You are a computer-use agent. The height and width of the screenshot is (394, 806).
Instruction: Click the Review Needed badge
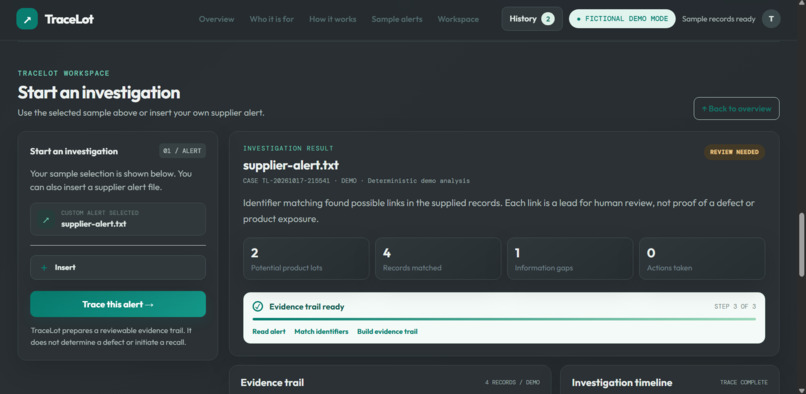click(x=735, y=152)
